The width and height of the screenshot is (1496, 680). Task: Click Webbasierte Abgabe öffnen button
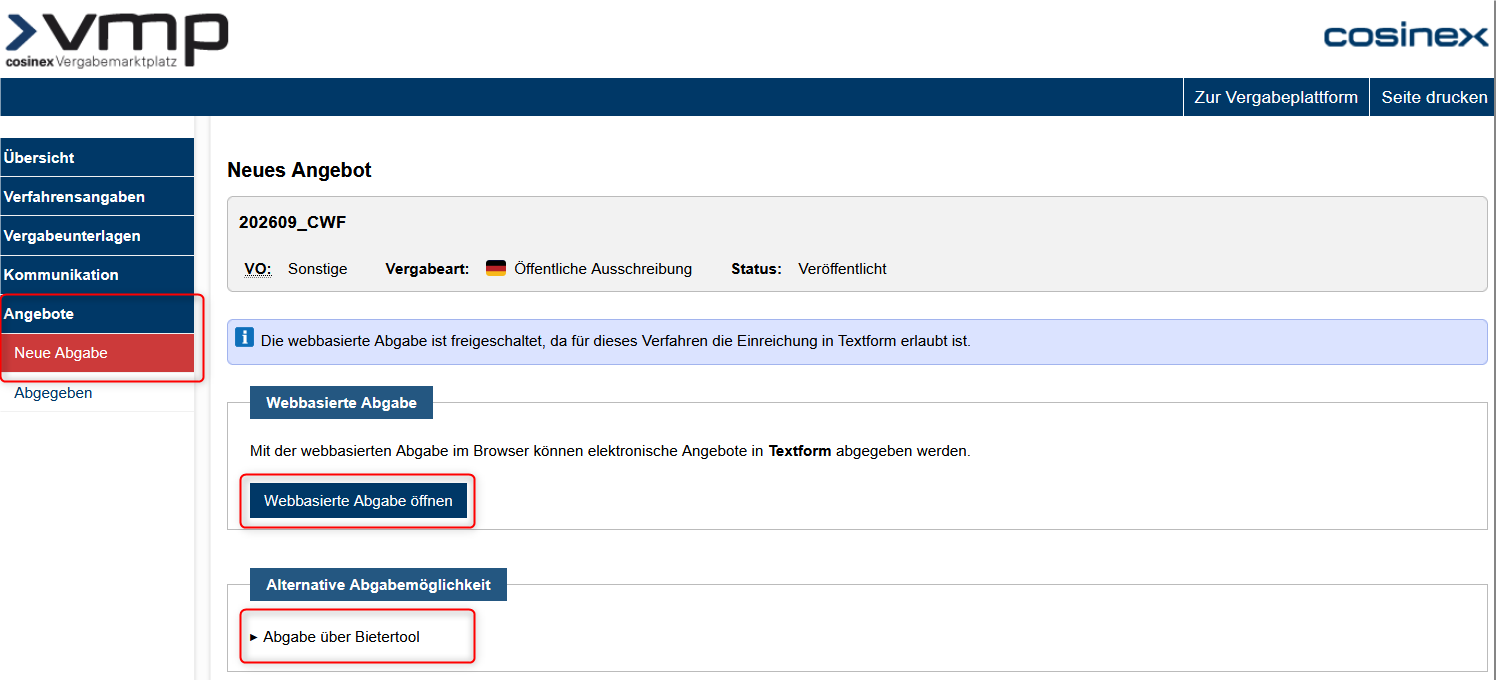point(358,501)
